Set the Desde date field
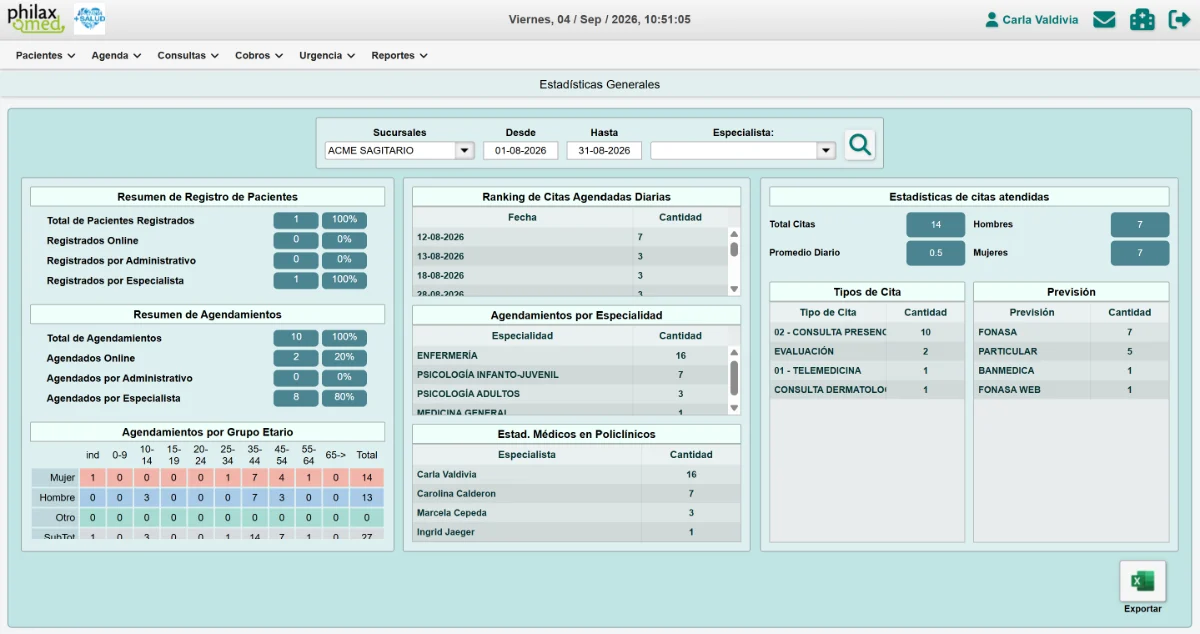Image resolution: width=1200 pixels, height=634 pixels. pos(521,151)
